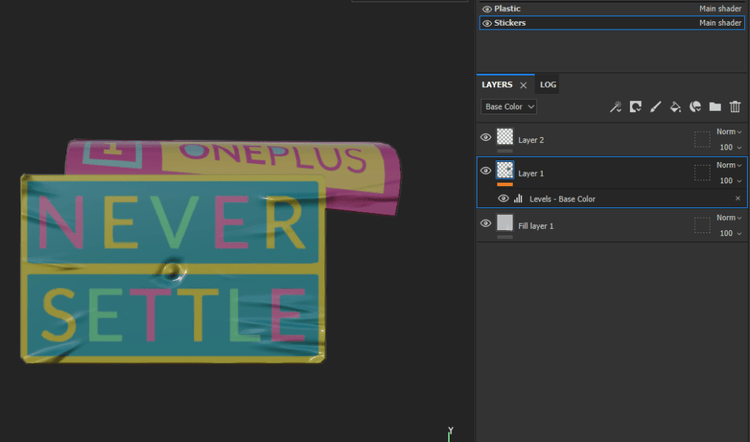Remove the Levels - Base Color effect
750x442 pixels.
point(738,199)
